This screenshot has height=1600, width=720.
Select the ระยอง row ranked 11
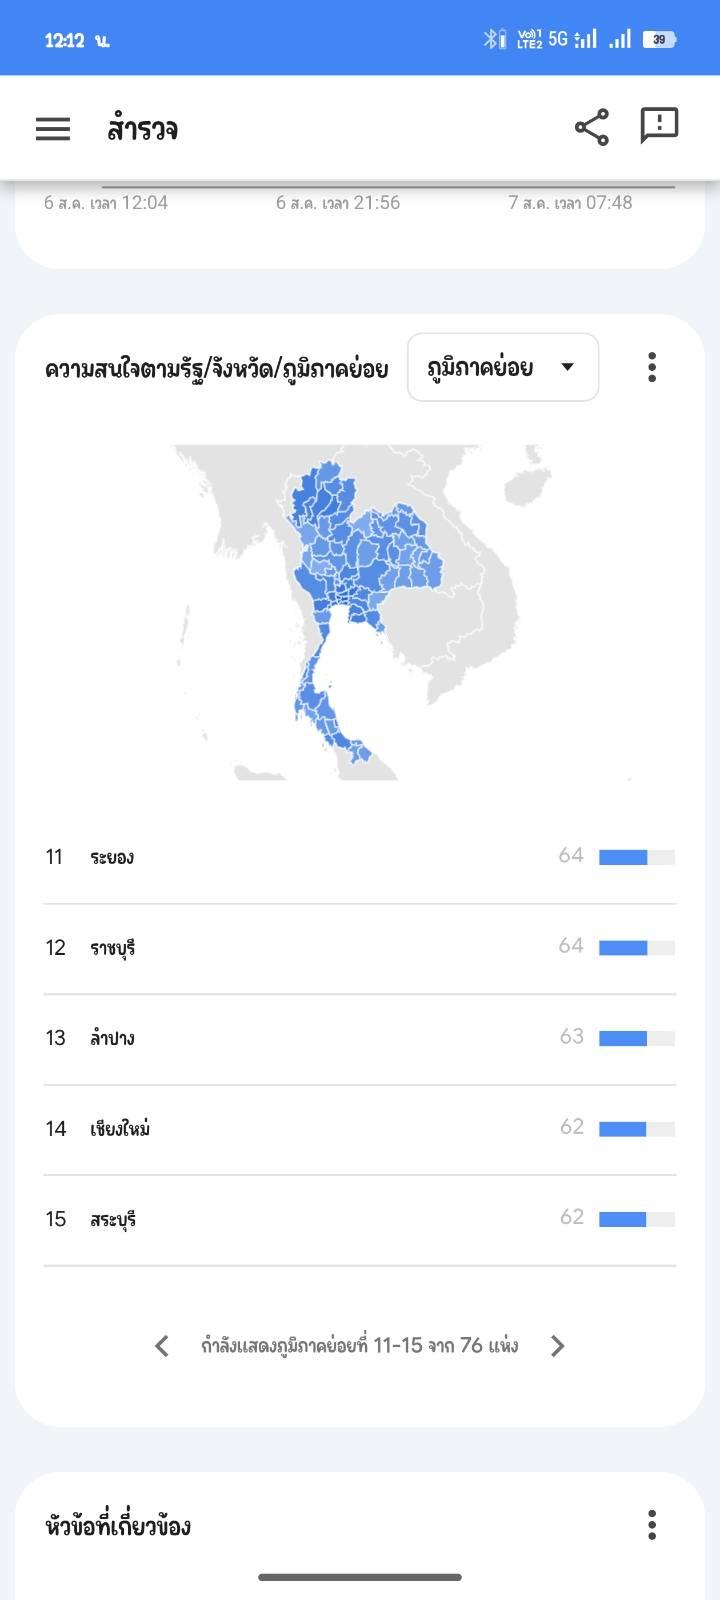[x=360, y=857]
